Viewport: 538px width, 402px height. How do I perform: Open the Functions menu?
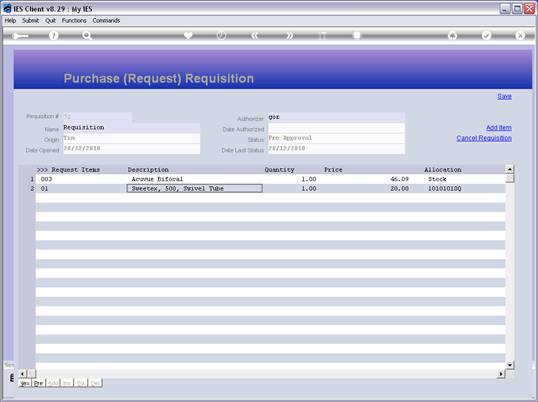point(74,21)
